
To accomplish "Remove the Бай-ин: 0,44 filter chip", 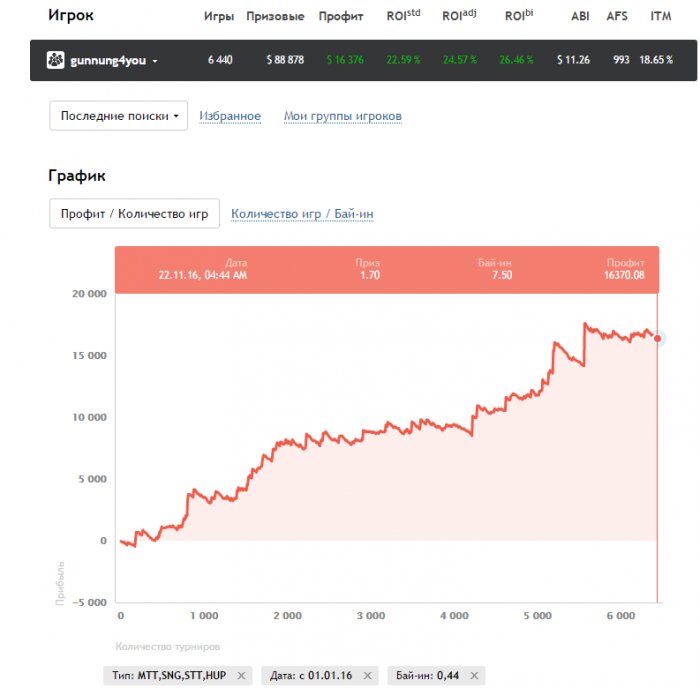I will [476, 676].
